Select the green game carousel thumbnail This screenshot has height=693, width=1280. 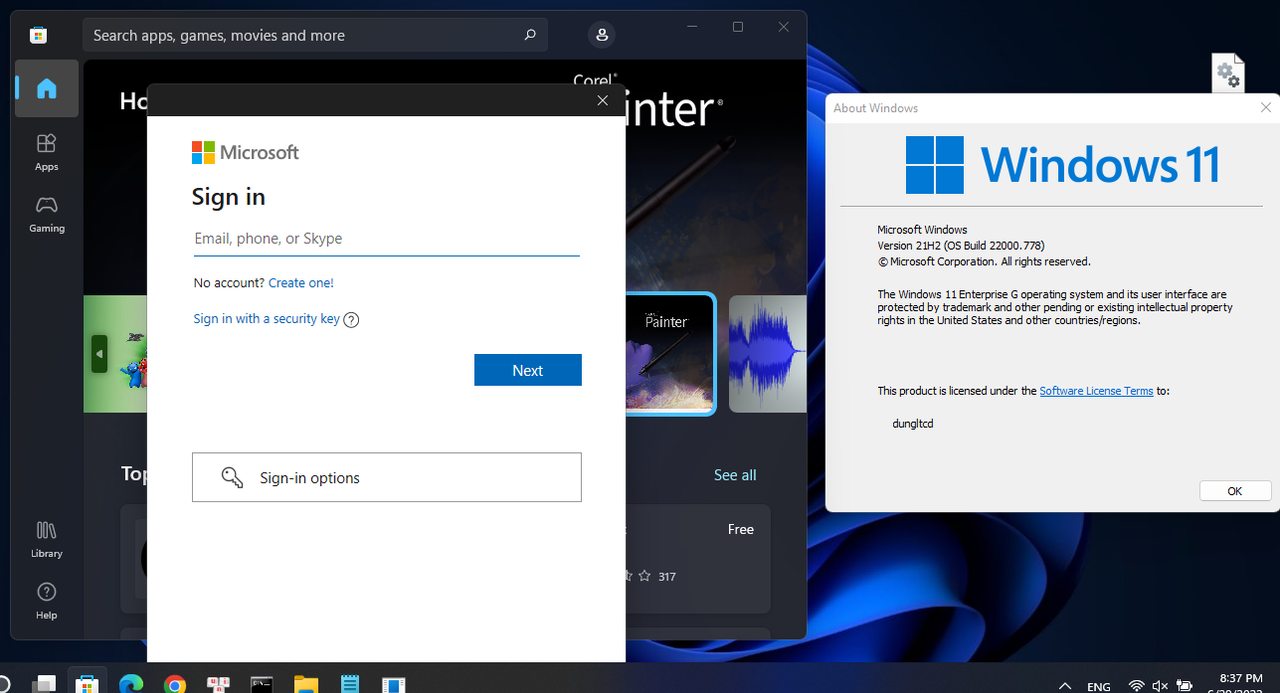click(x=115, y=354)
